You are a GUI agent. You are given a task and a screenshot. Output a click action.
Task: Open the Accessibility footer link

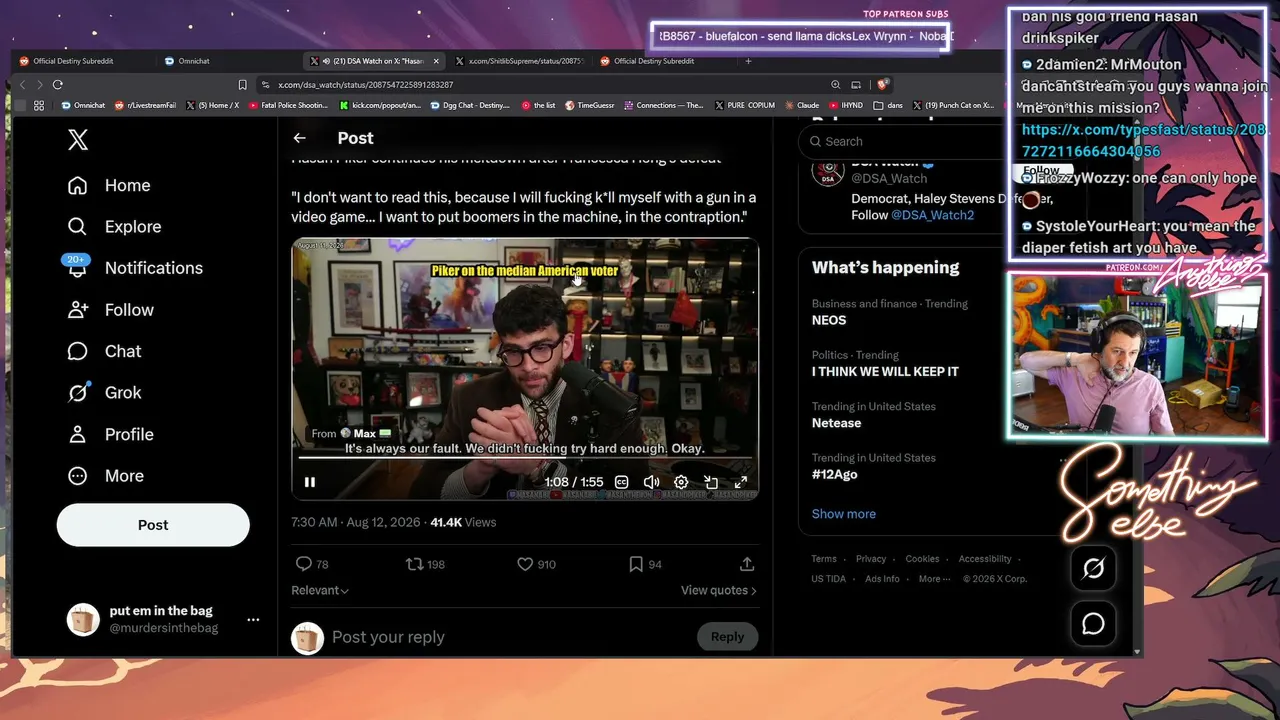pyautogui.click(x=985, y=559)
